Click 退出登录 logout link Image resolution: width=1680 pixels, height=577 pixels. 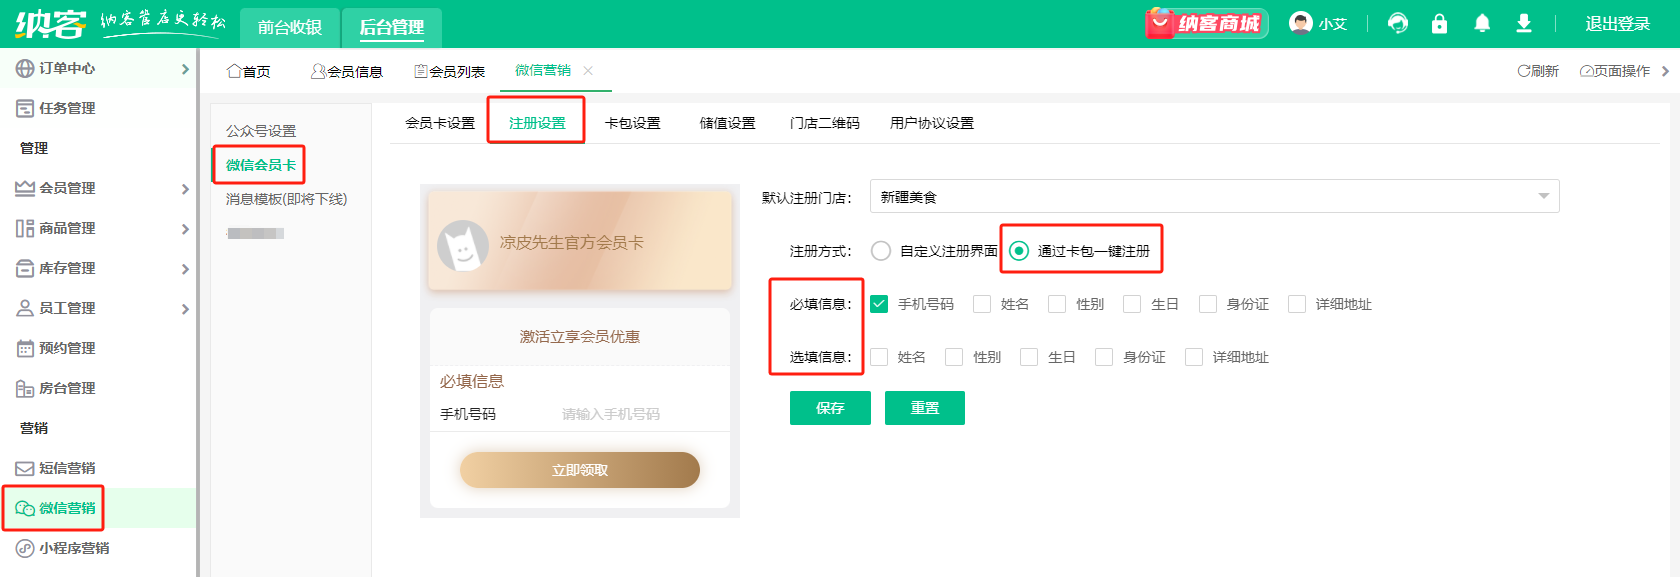pyautogui.click(x=1617, y=24)
